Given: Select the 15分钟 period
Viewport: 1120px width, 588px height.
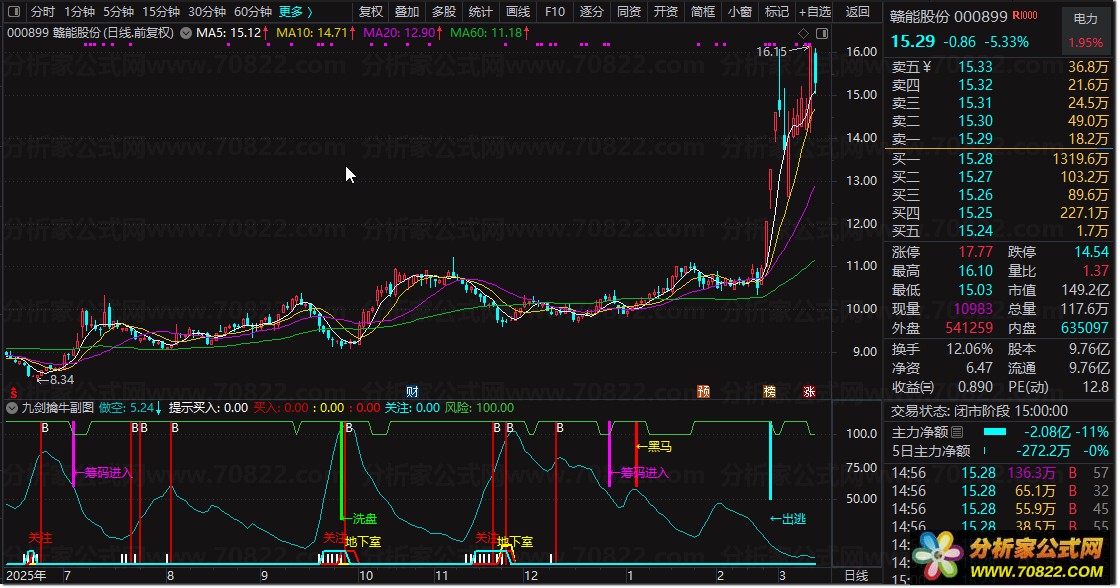Looking at the screenshot, I should click(161, 11).
